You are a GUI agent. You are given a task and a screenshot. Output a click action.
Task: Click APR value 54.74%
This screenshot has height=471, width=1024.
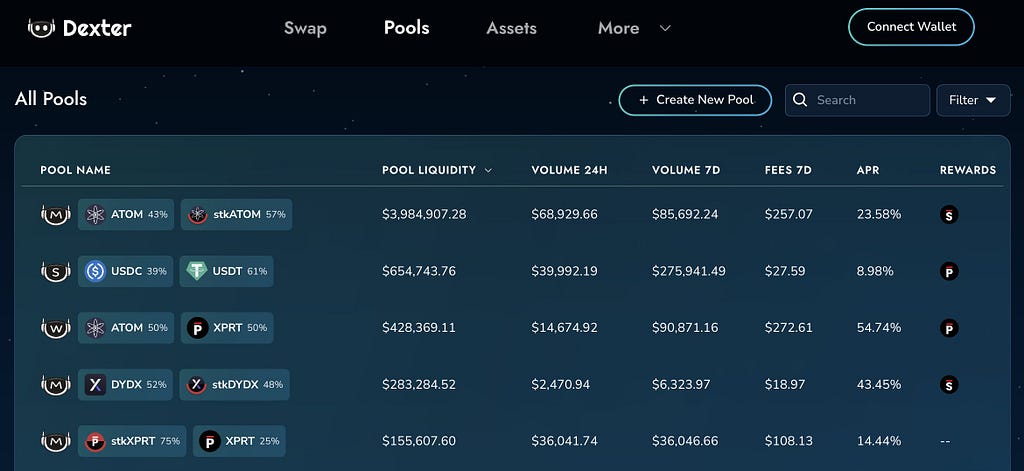879,328
